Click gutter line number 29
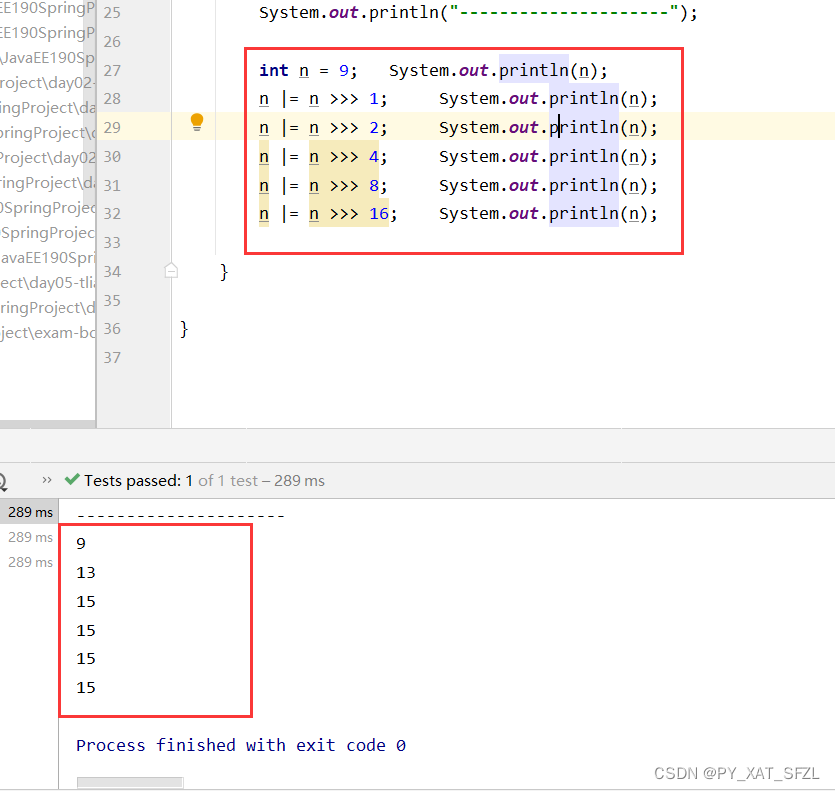The height and width of the screenshot is (791, 835). point(112,128)
